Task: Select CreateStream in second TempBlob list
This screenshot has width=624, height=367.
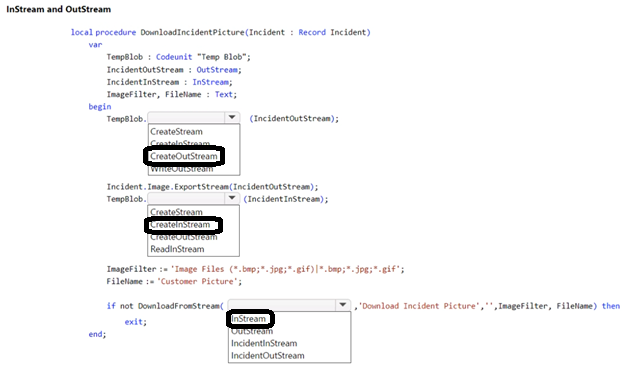Action: (176, 212)
